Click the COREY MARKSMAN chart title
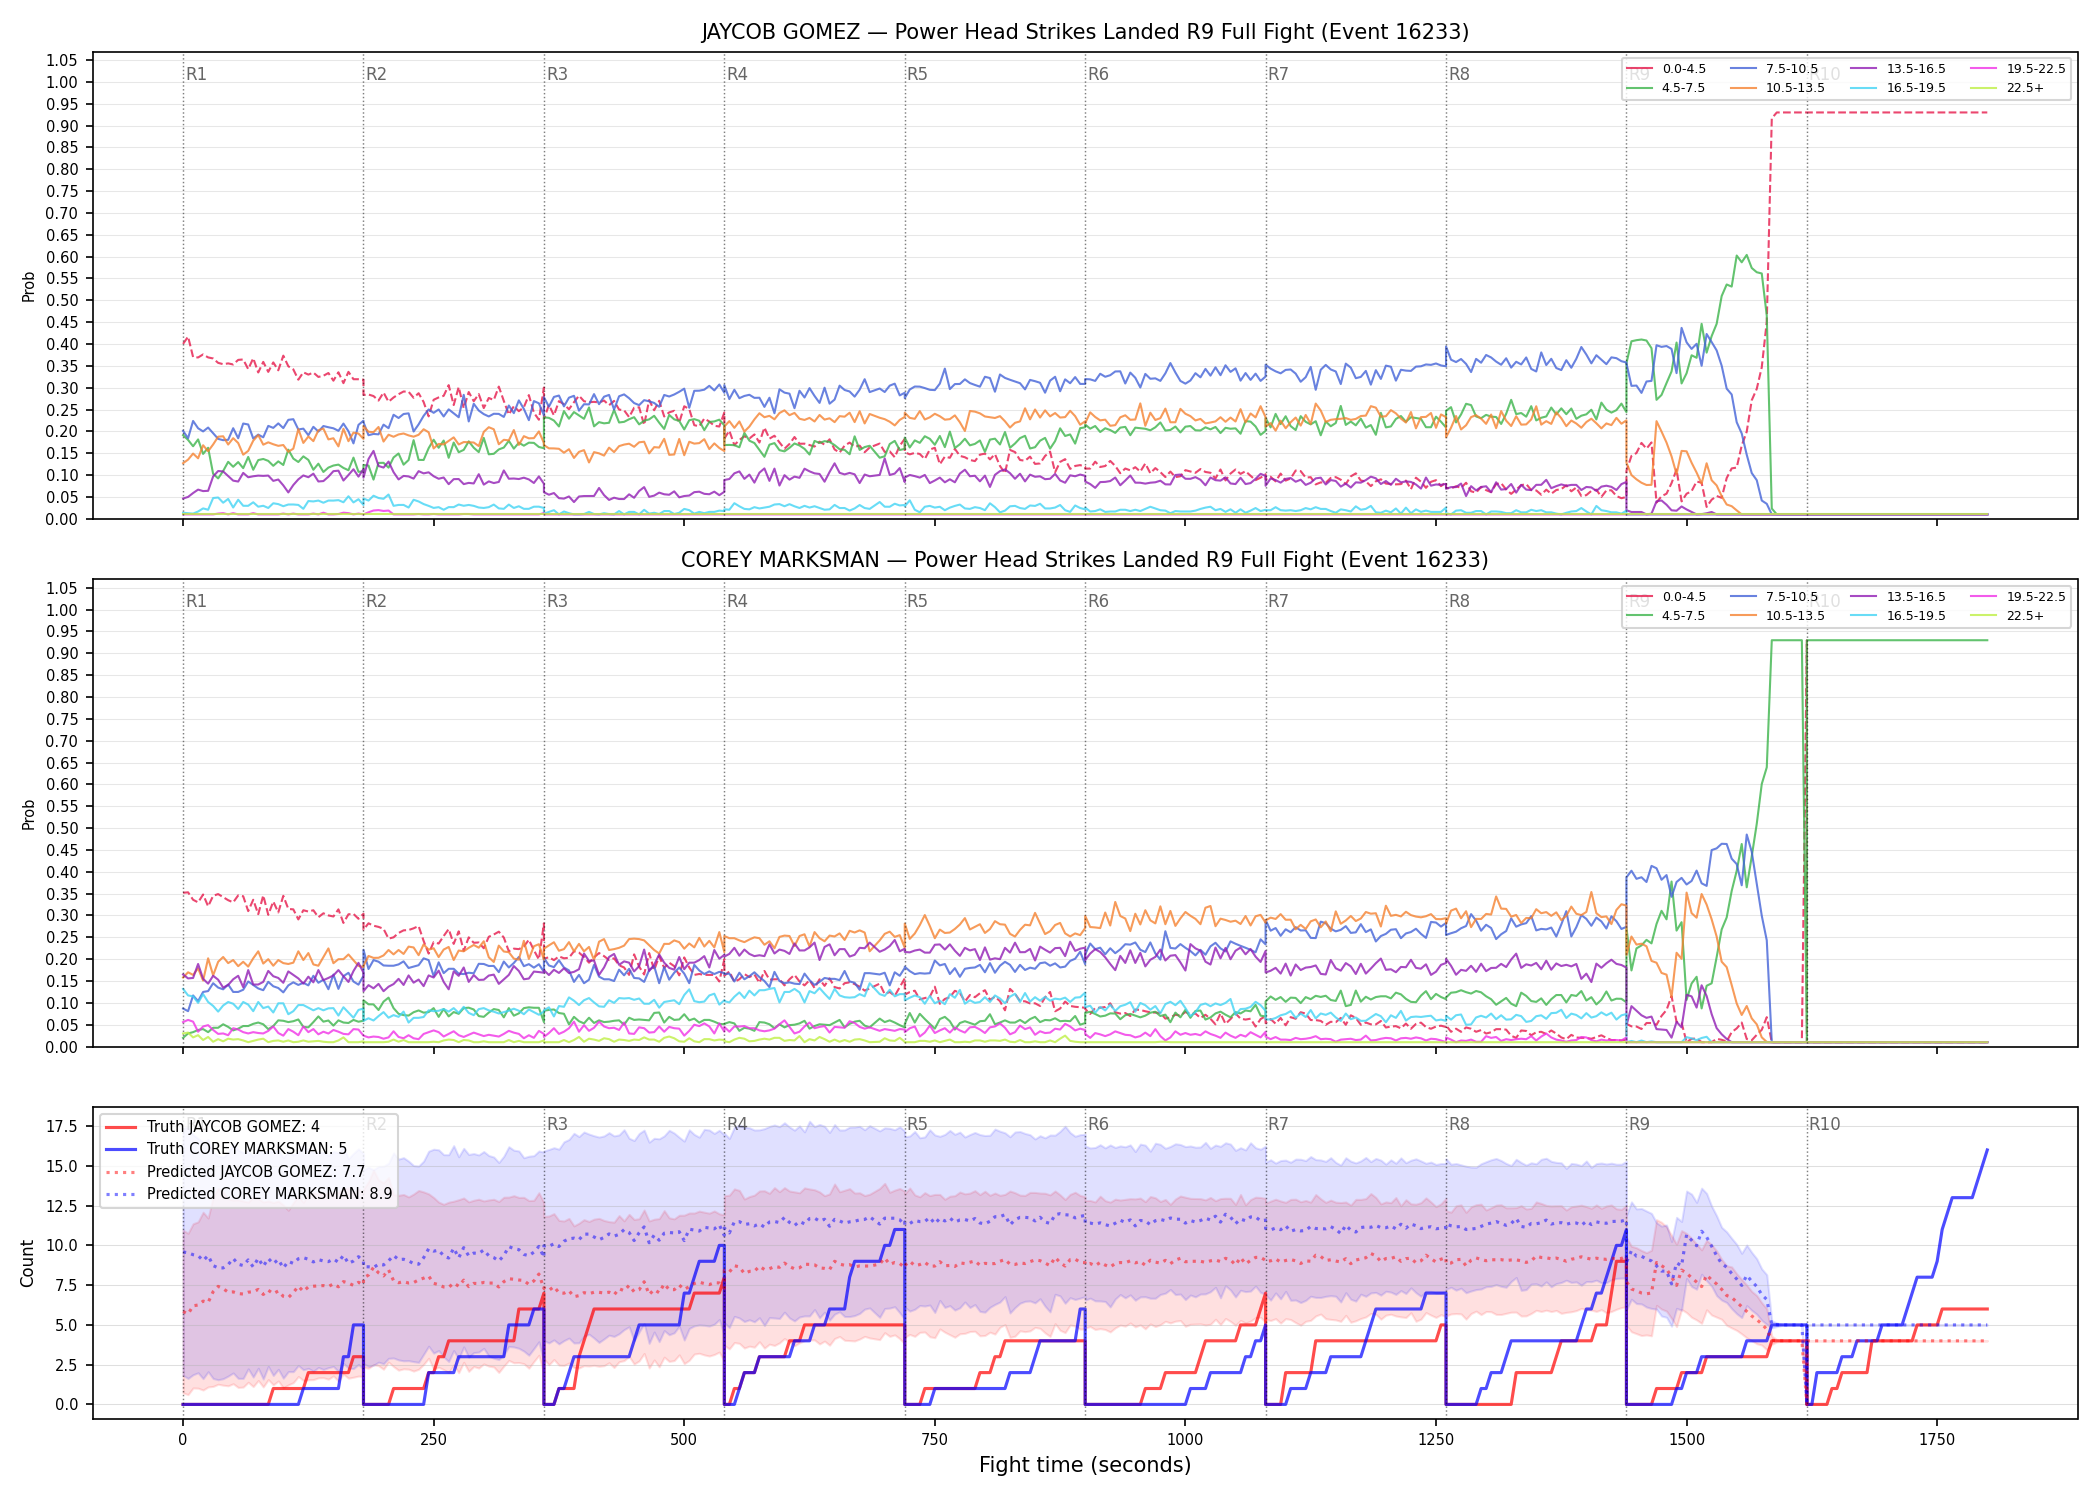2100x1500 pixels. click(x=1085, y=560)
